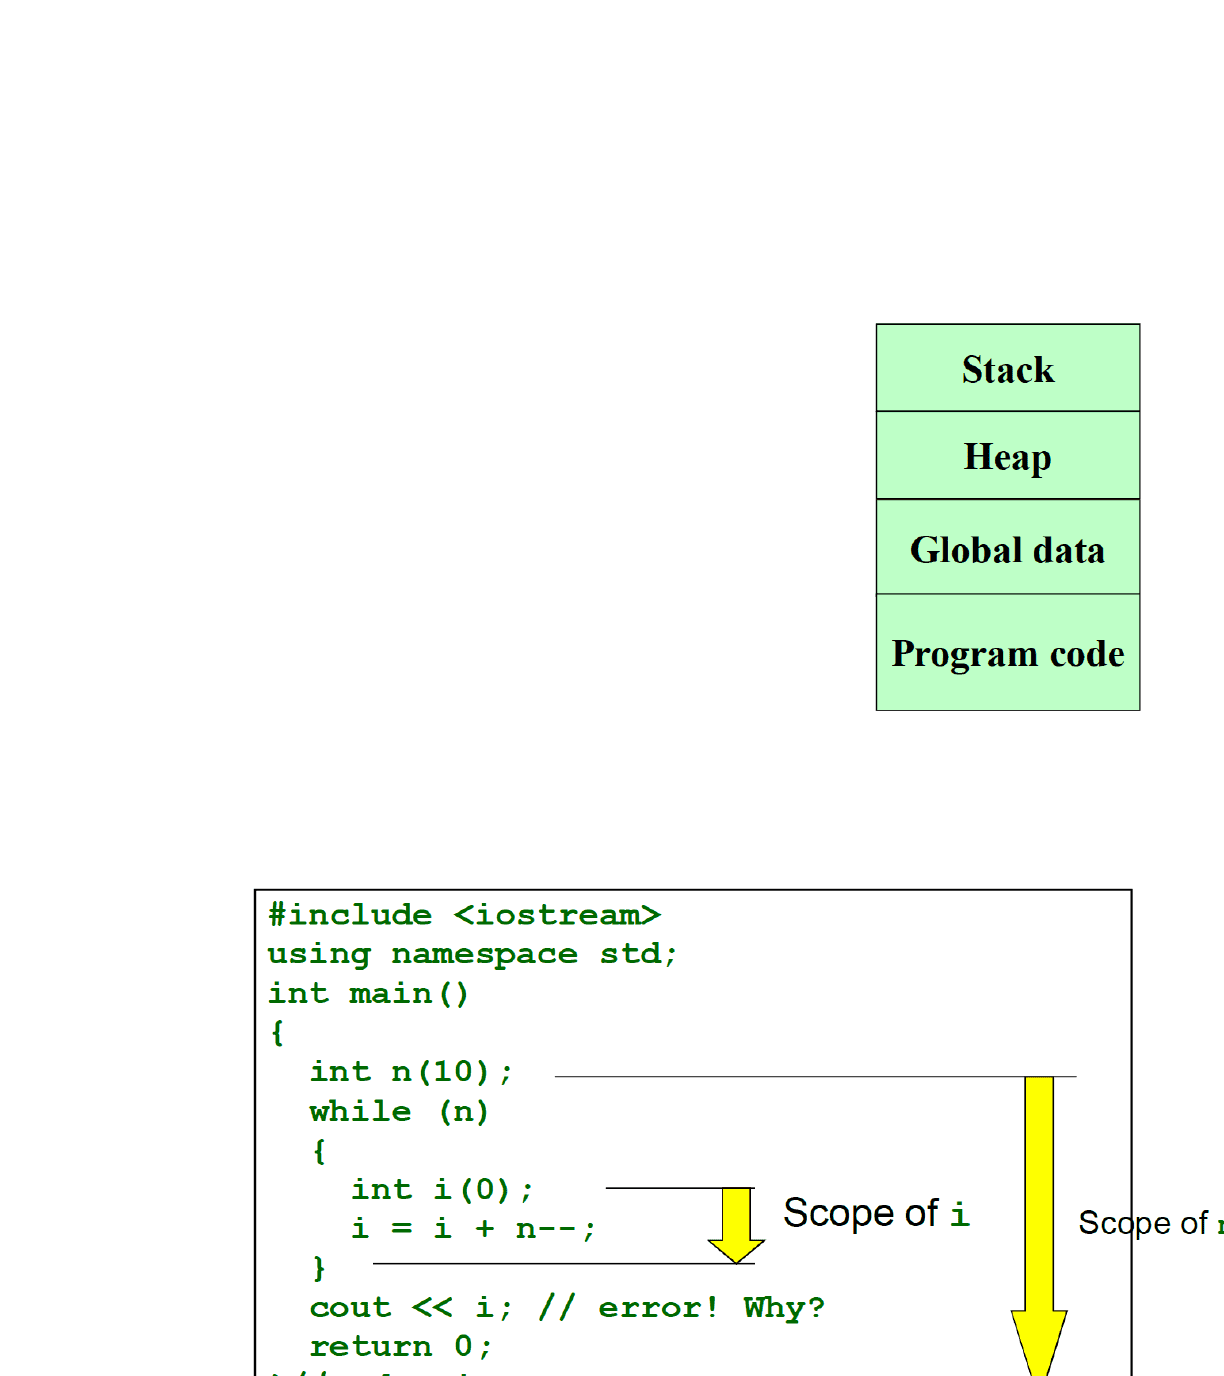This screenshot has height=1376, width=1224.
Task: Select the Heap memory segment box
Action: pos(1007,456)
